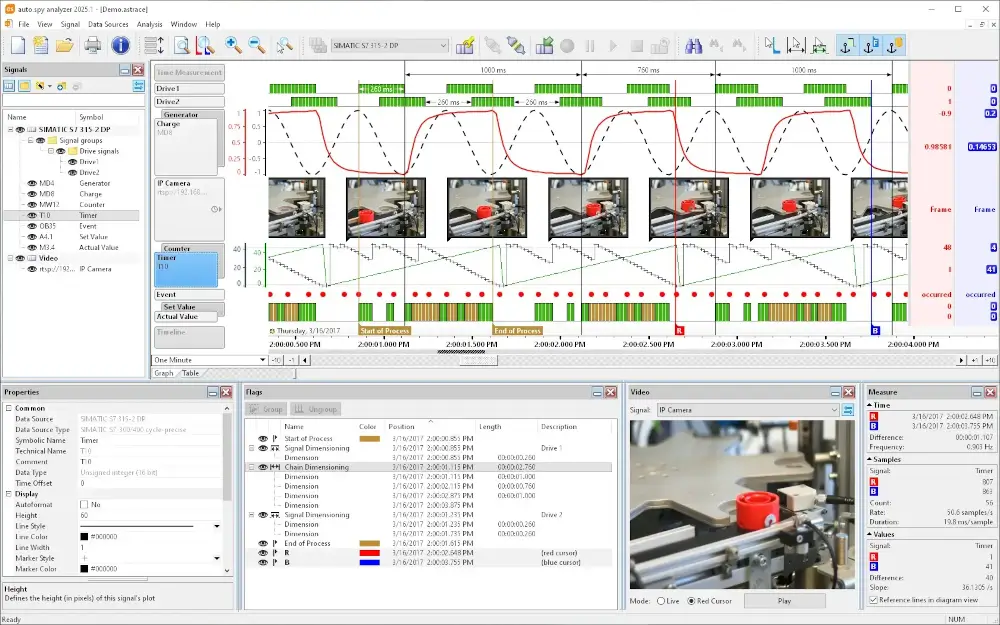Click the sync arrows icon in Signals panel
This screenshot has height=625, width=1000.
pos(138,85)
